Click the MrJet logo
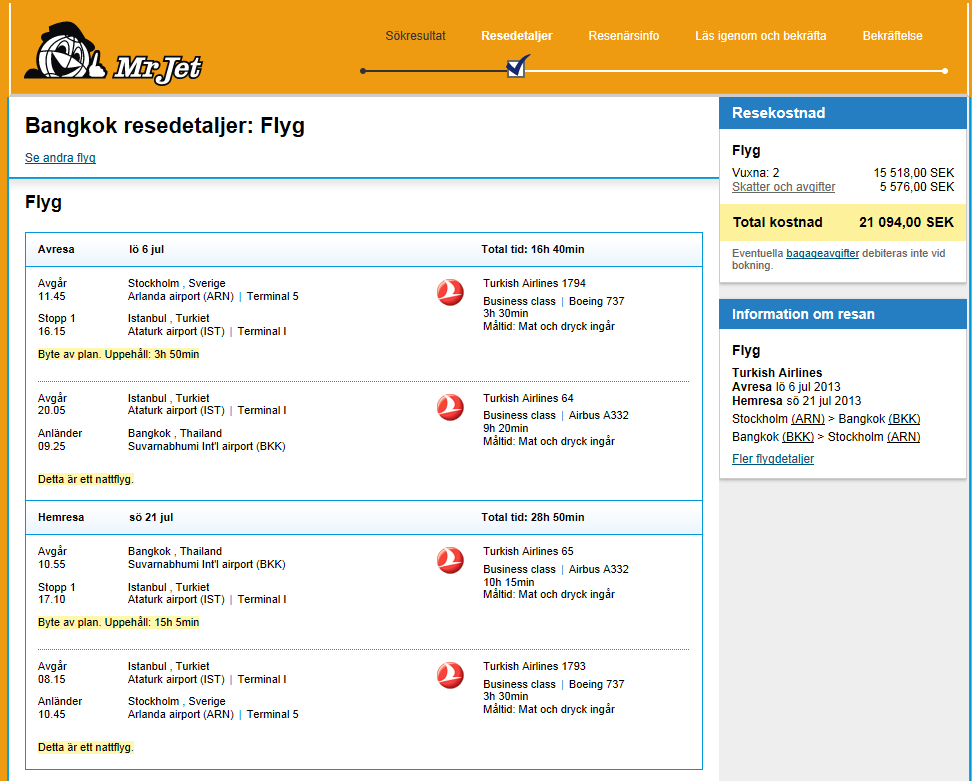The image size is (972, 781). click(113, 53)
